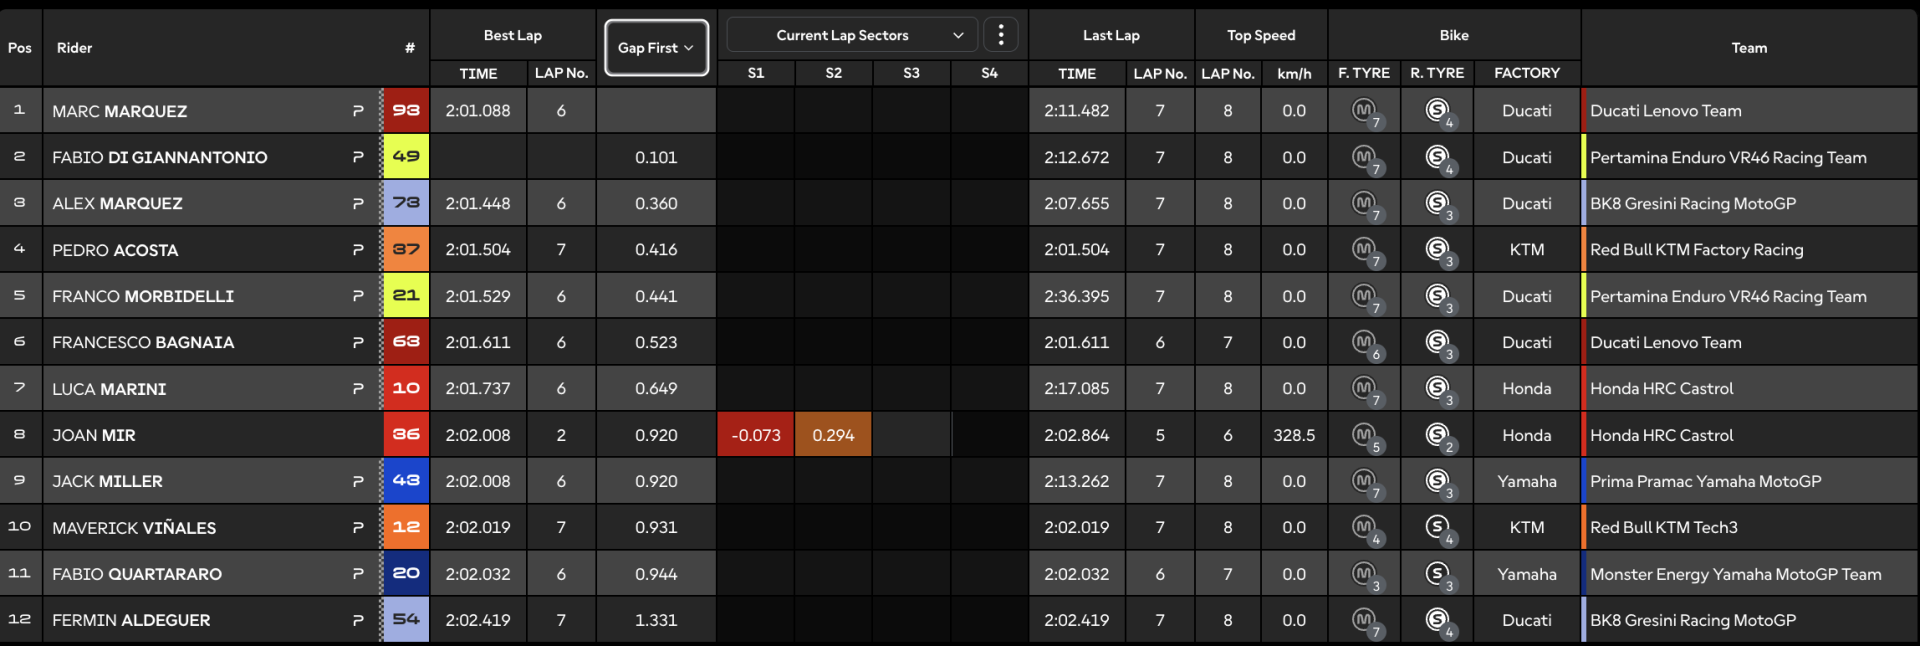This screenshot has height=646, width=1920.
Task: Click Fabio Quartararo's rear tyre icon
Action: pyautogui.click(x=1439, y=575)
